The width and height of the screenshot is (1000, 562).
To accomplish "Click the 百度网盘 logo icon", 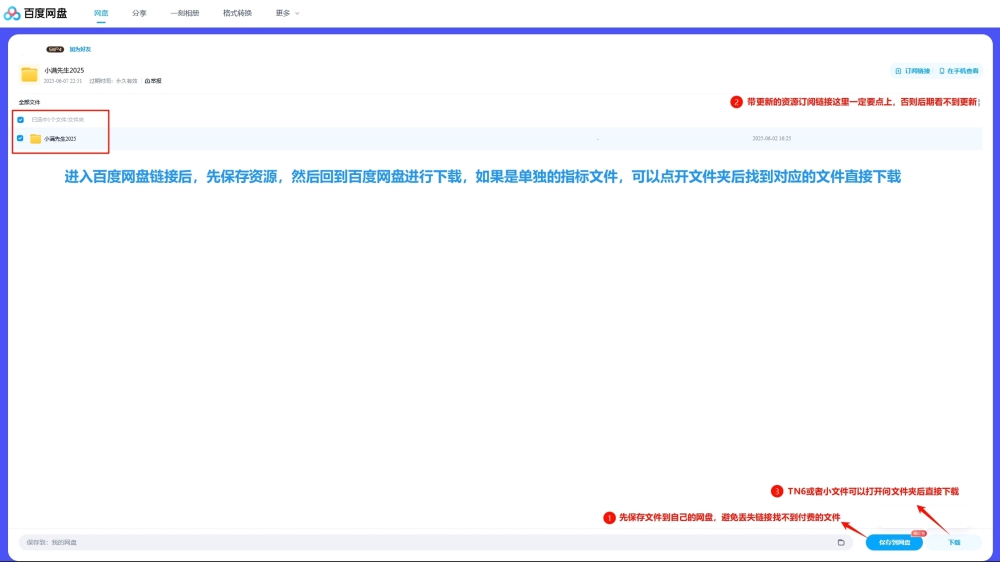I will pyautogui.click(x=12, y=13).
